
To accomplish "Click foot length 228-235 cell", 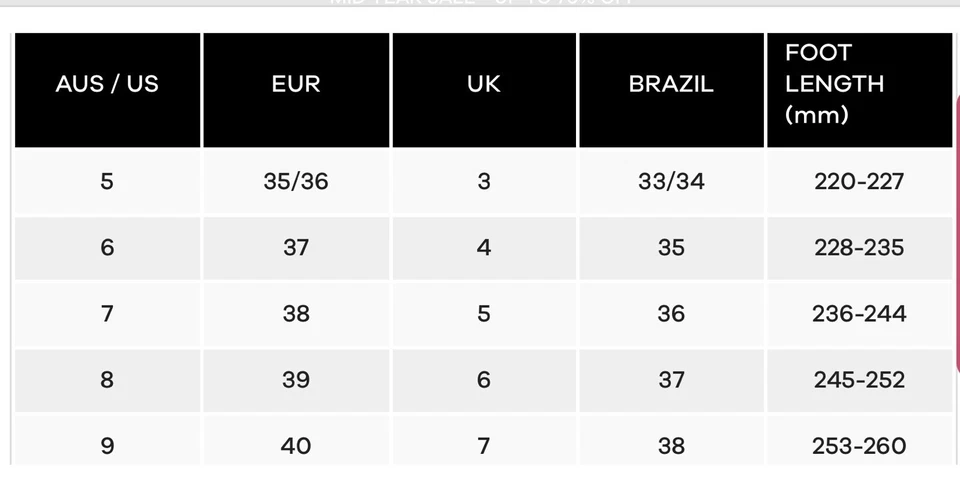I will click(859, 247).
